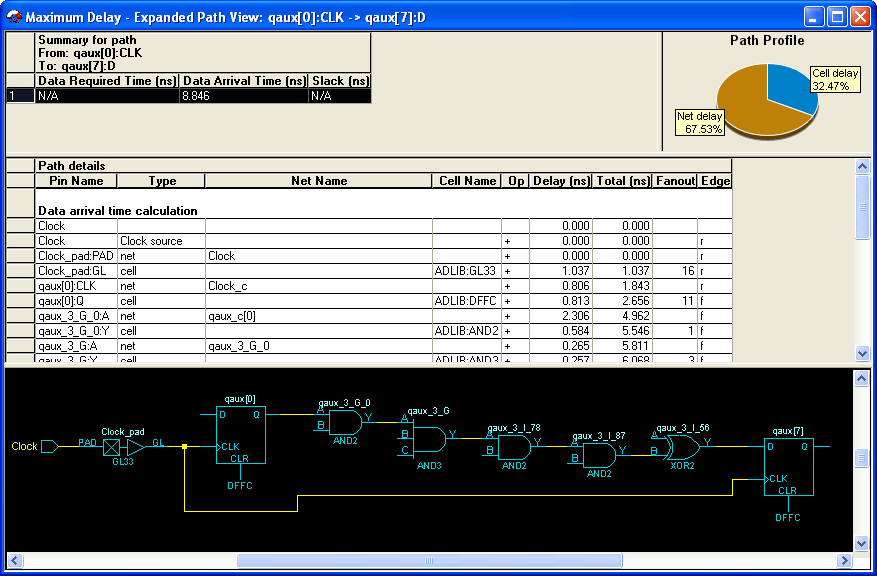Select the qaux_3_G_0 AND2 gate
Image resolution: width=877 pixels, height=576 pixels.
tap(346, 423)
